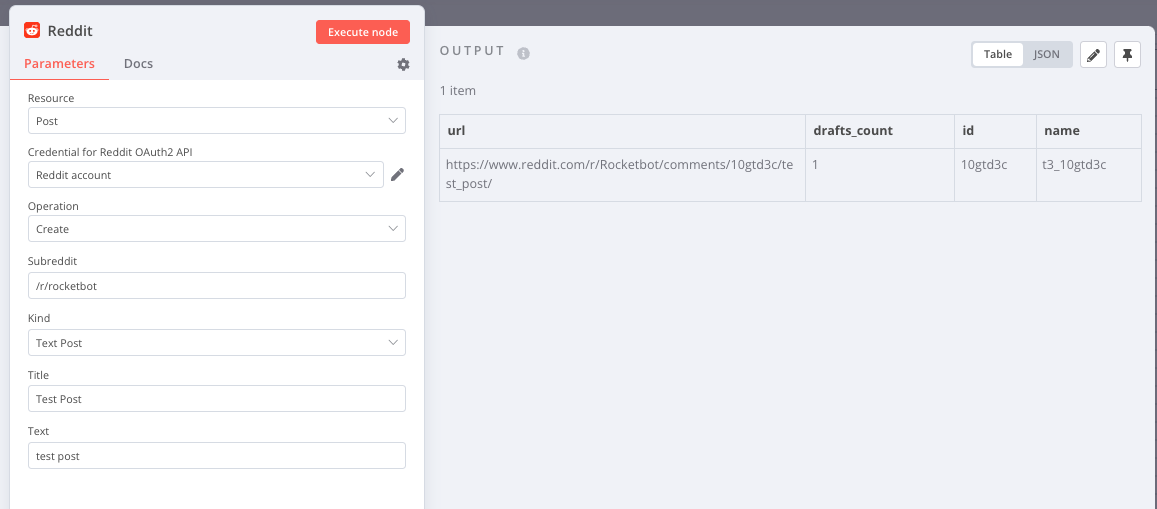Click the output info icon
1157x509 pixels.
[523, 53]
